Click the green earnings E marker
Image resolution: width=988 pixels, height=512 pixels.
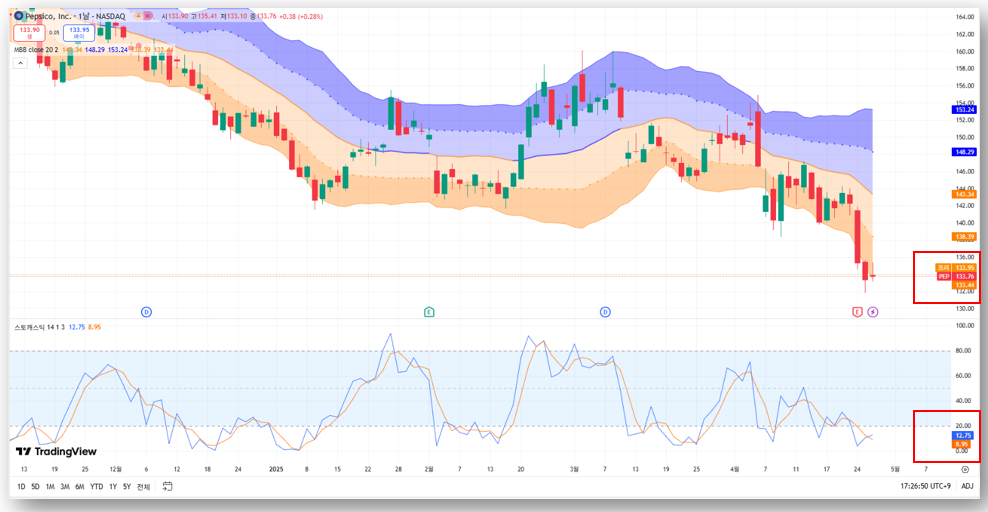429,312
